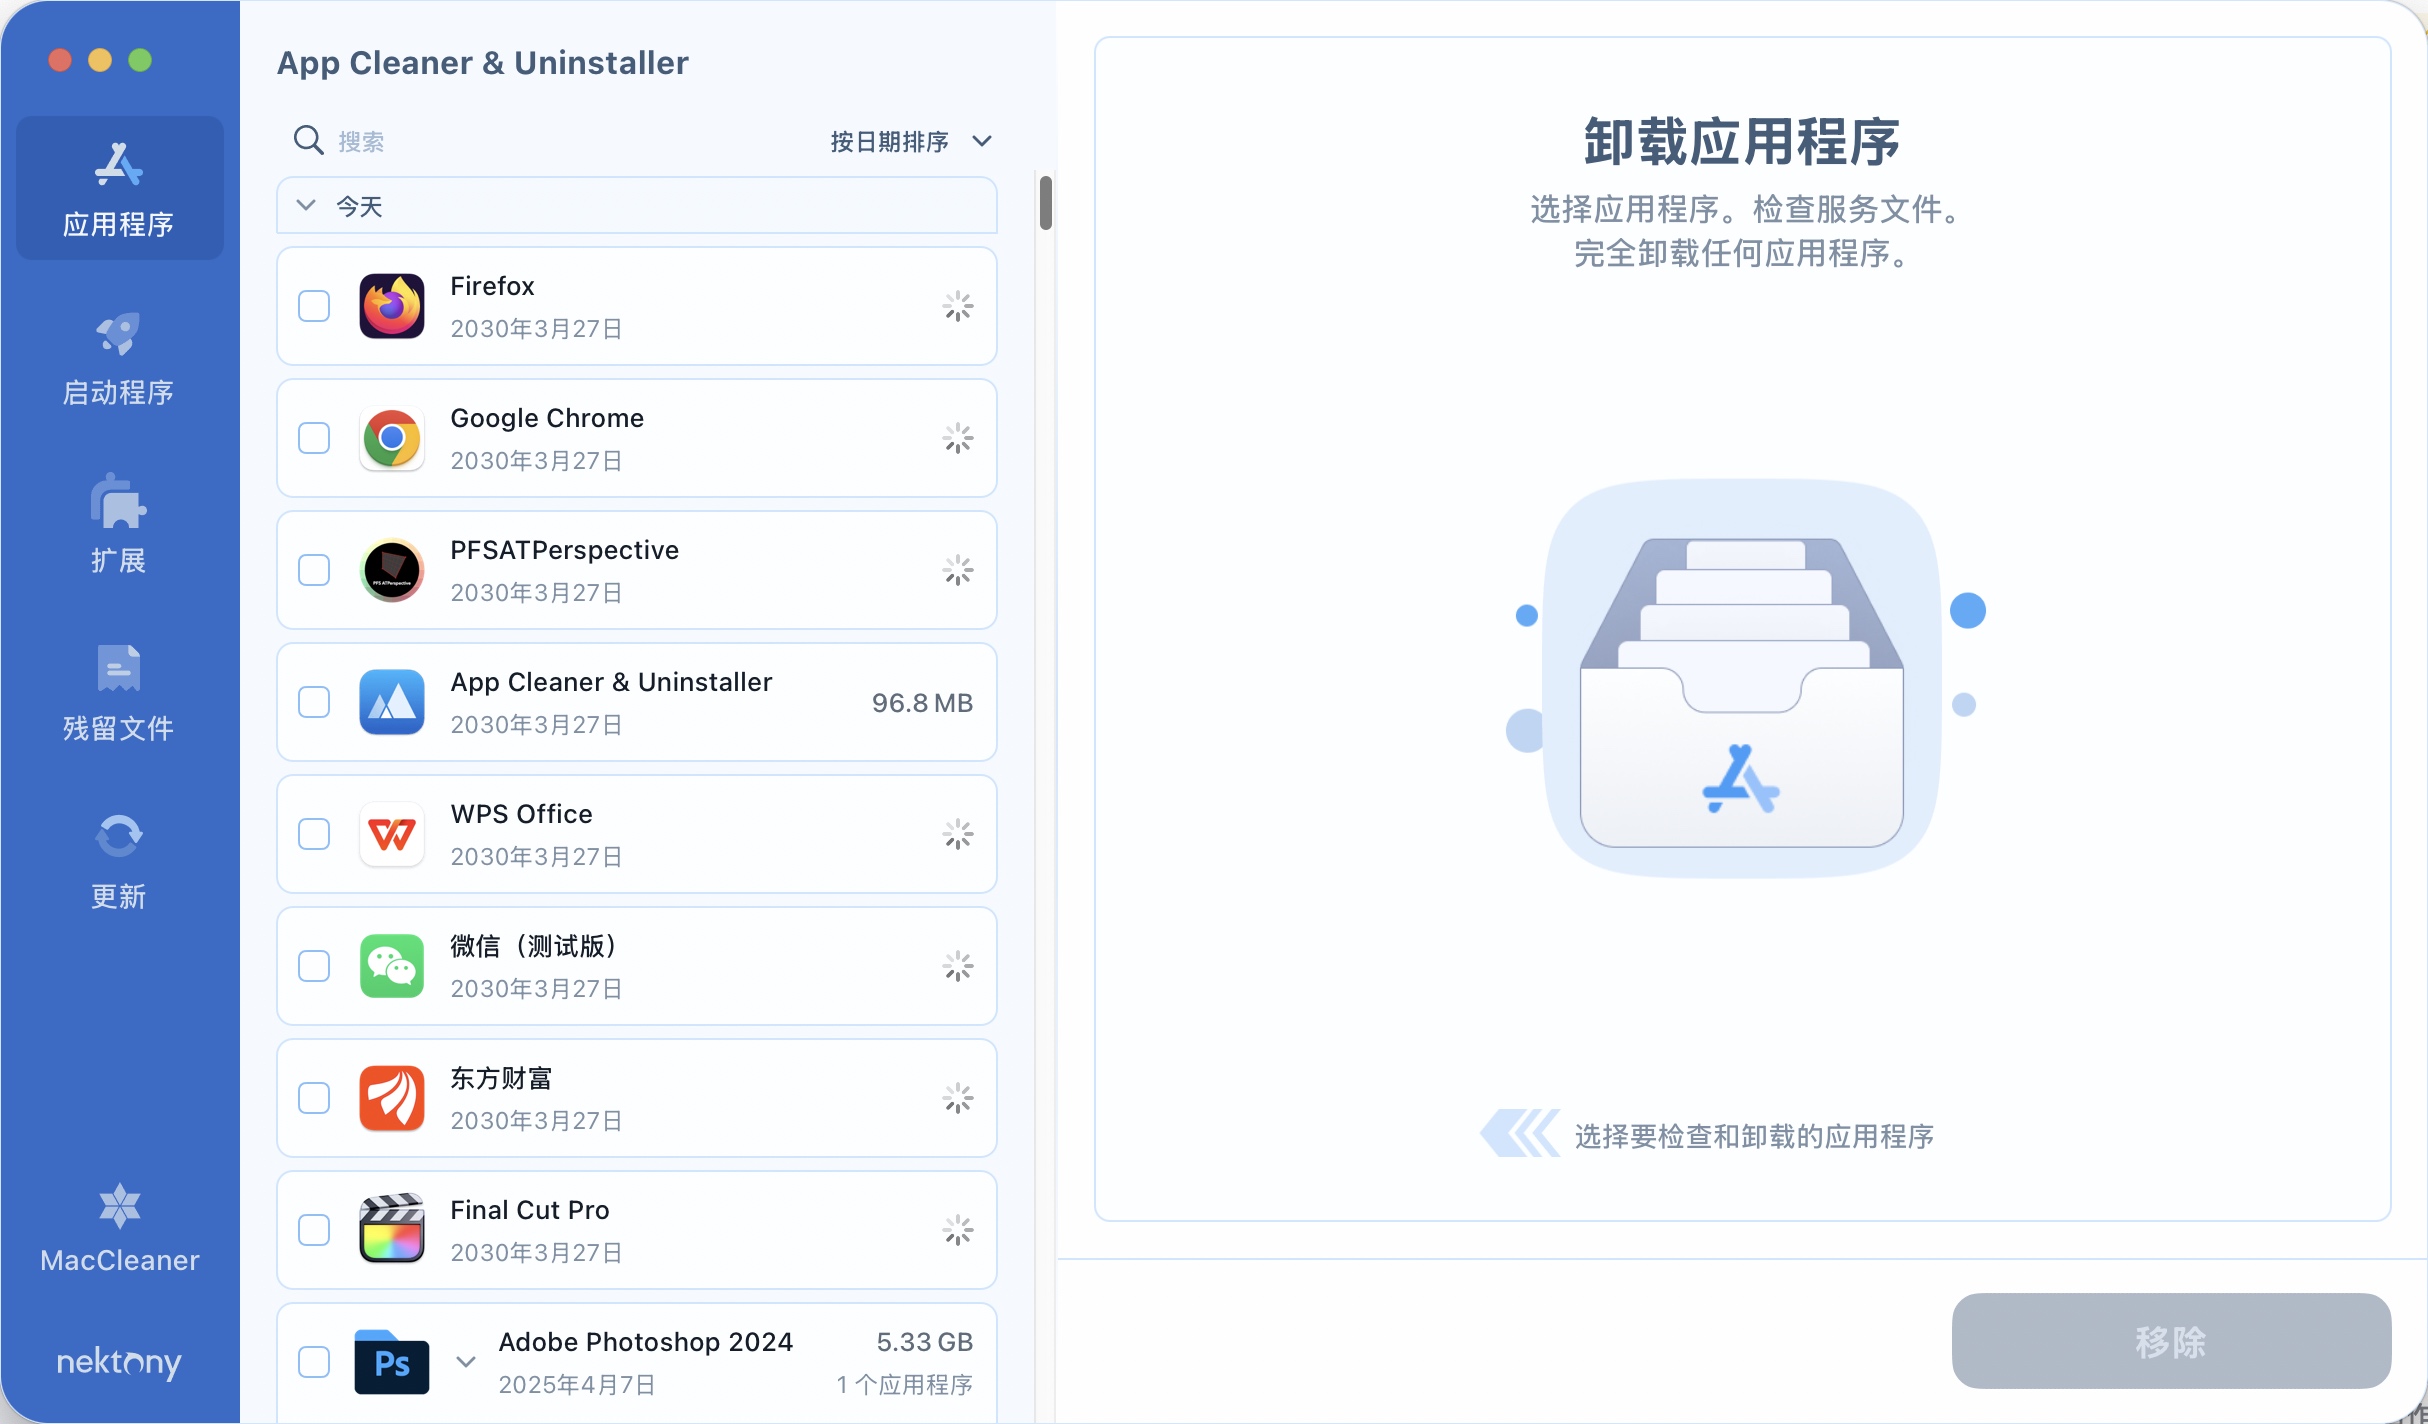Click the Adobe Photoshop 2024 Ps icon
Image resolution: width=2428 pixels, height=1424 pixels.
click(392, 1362)
